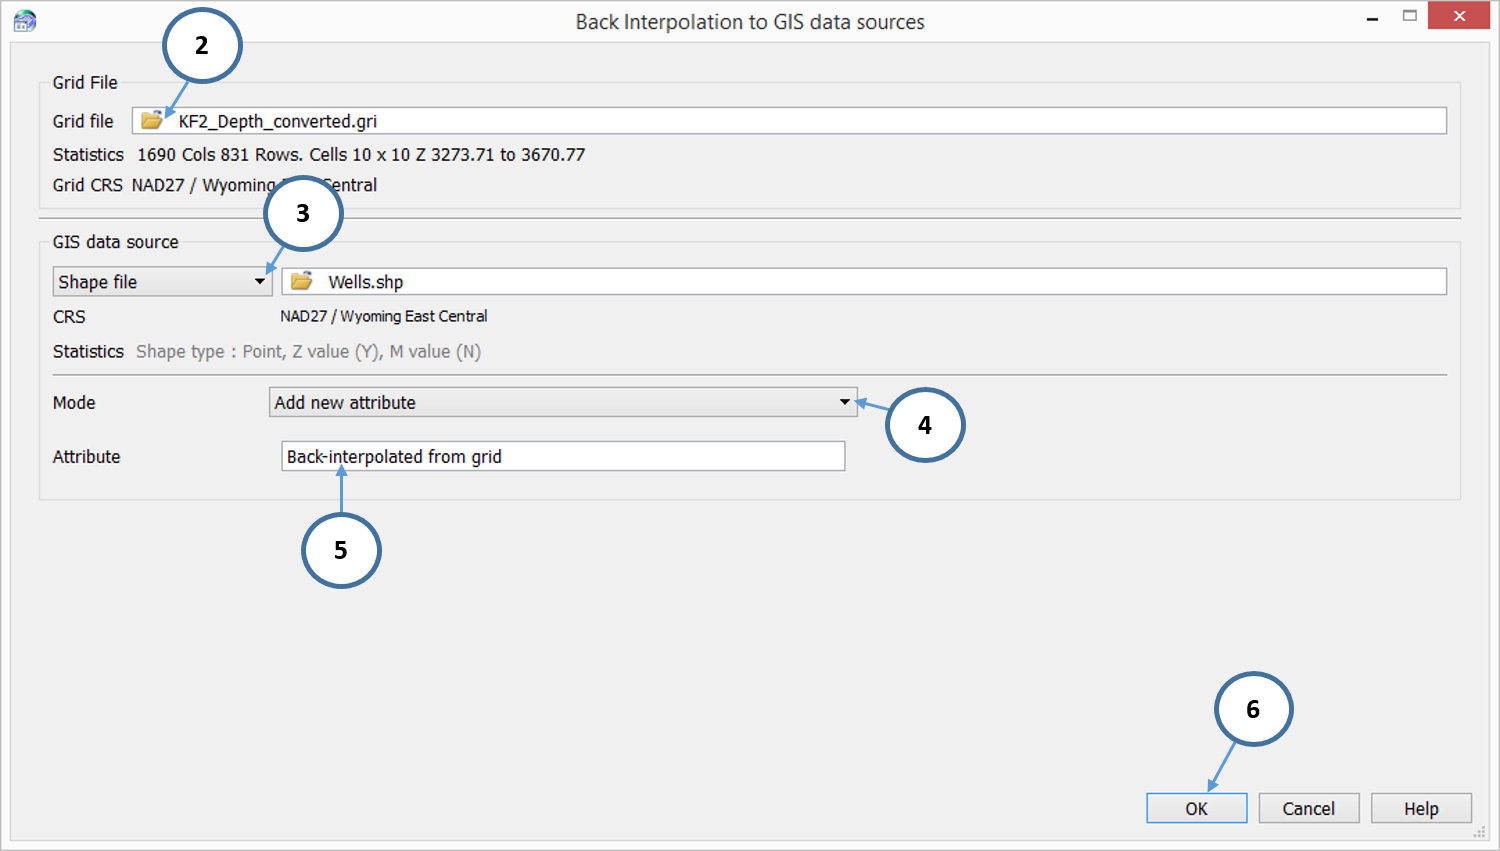Open the shapefile browse folder icon
The height and width of the screenshot is (851, 1500).
tap(301, 282)
